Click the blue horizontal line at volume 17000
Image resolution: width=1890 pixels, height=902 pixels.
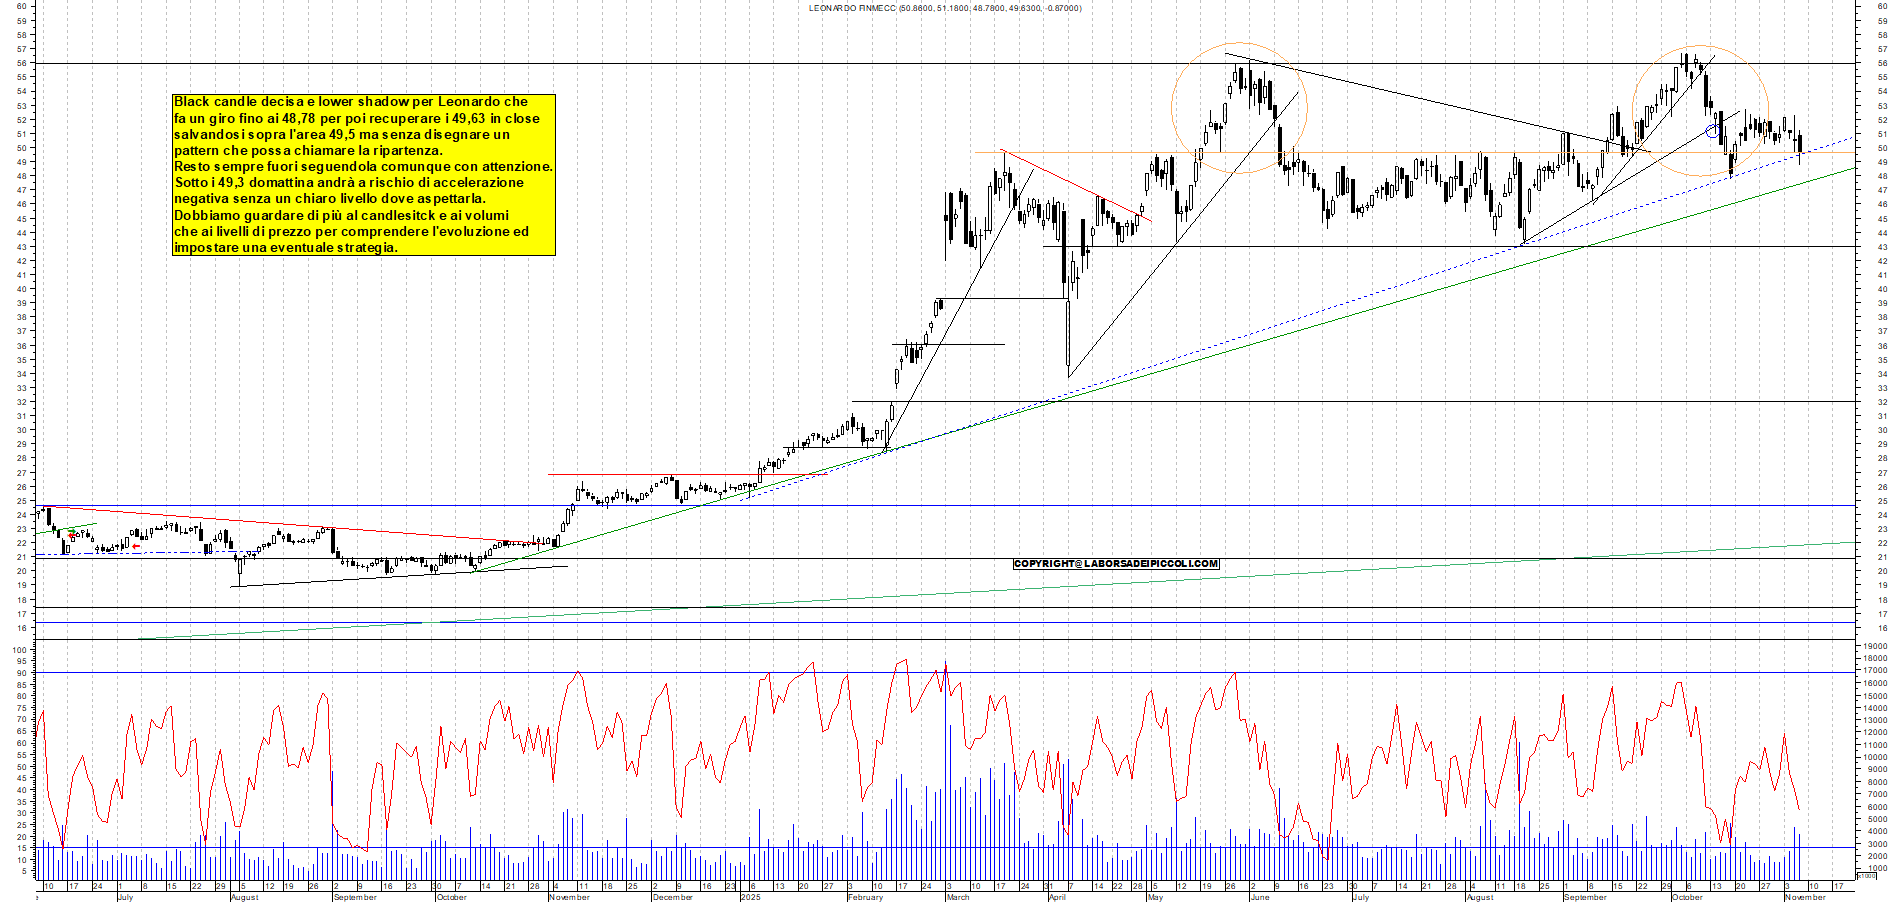[900, 671]
